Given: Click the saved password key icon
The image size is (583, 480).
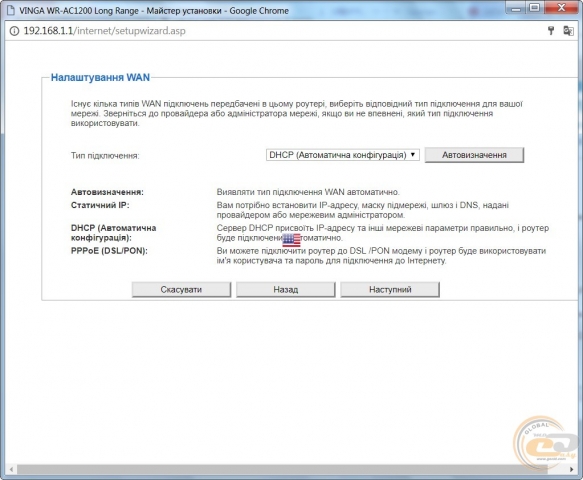Looking at the screenshot, I should [551, 31].
